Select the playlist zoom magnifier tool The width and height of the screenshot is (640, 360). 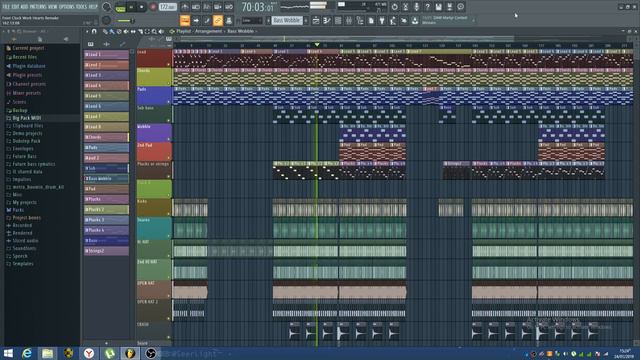(x=154, y=31)
